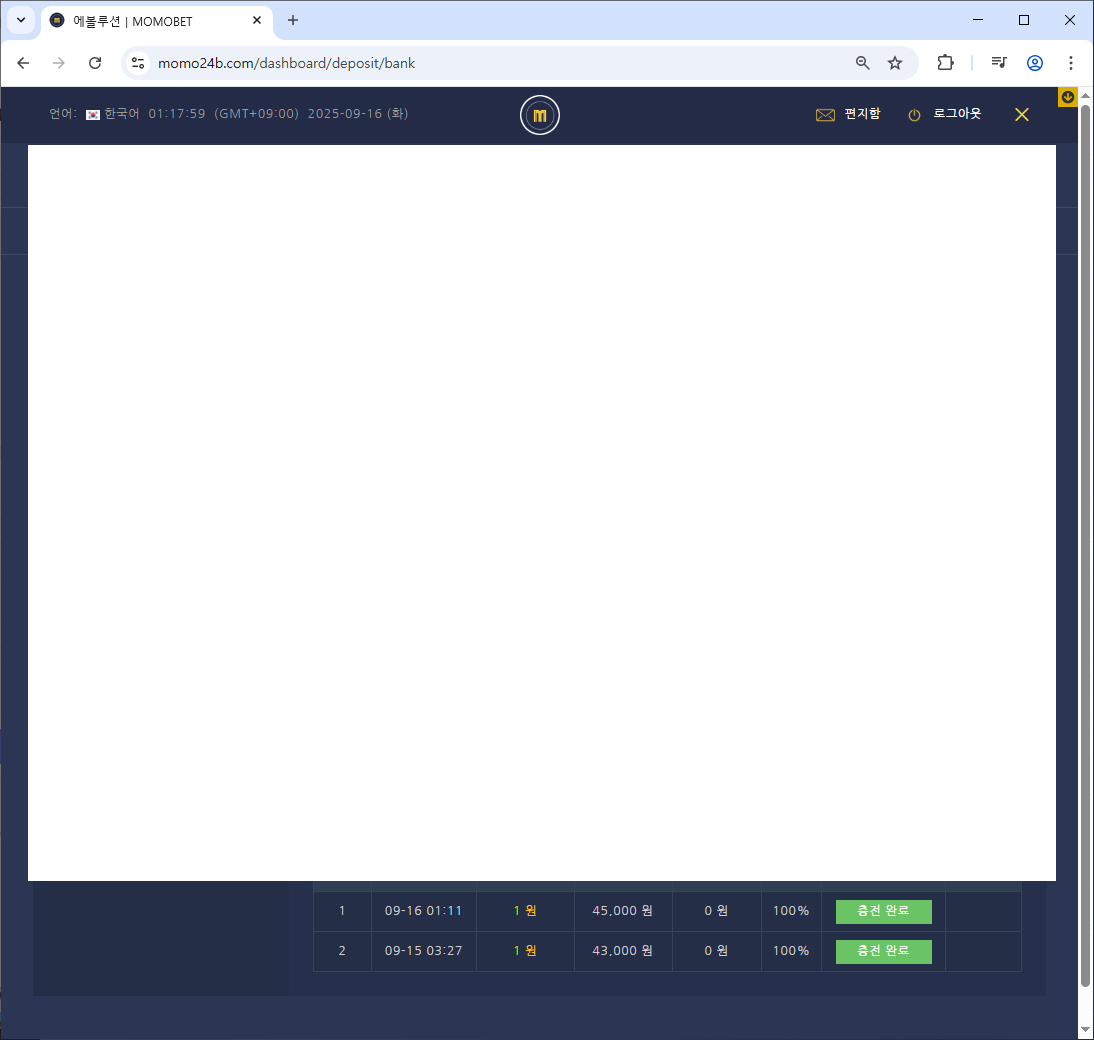The height and width of the screenshot is (1040, 1094).
Task: Open a new browser tab
Action: click(293, 20)
